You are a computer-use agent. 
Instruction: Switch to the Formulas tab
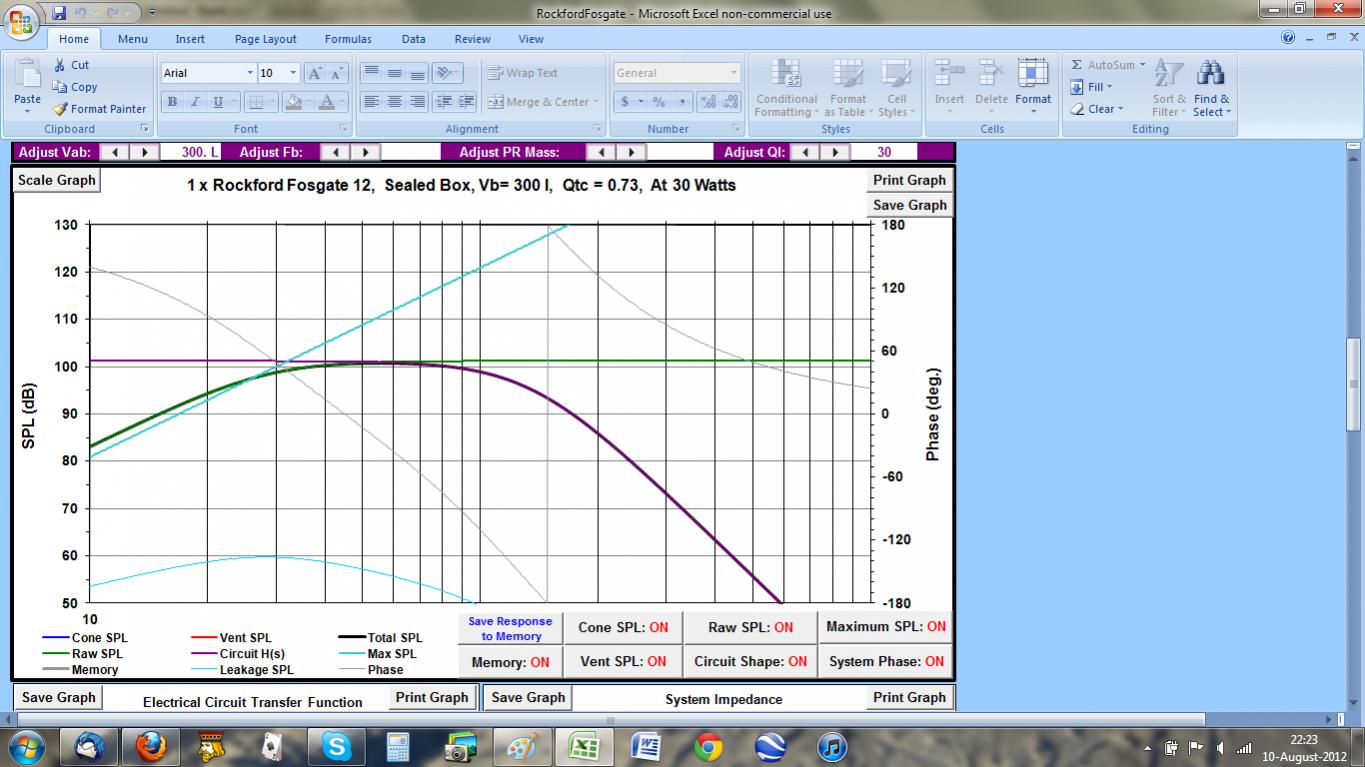348,39
